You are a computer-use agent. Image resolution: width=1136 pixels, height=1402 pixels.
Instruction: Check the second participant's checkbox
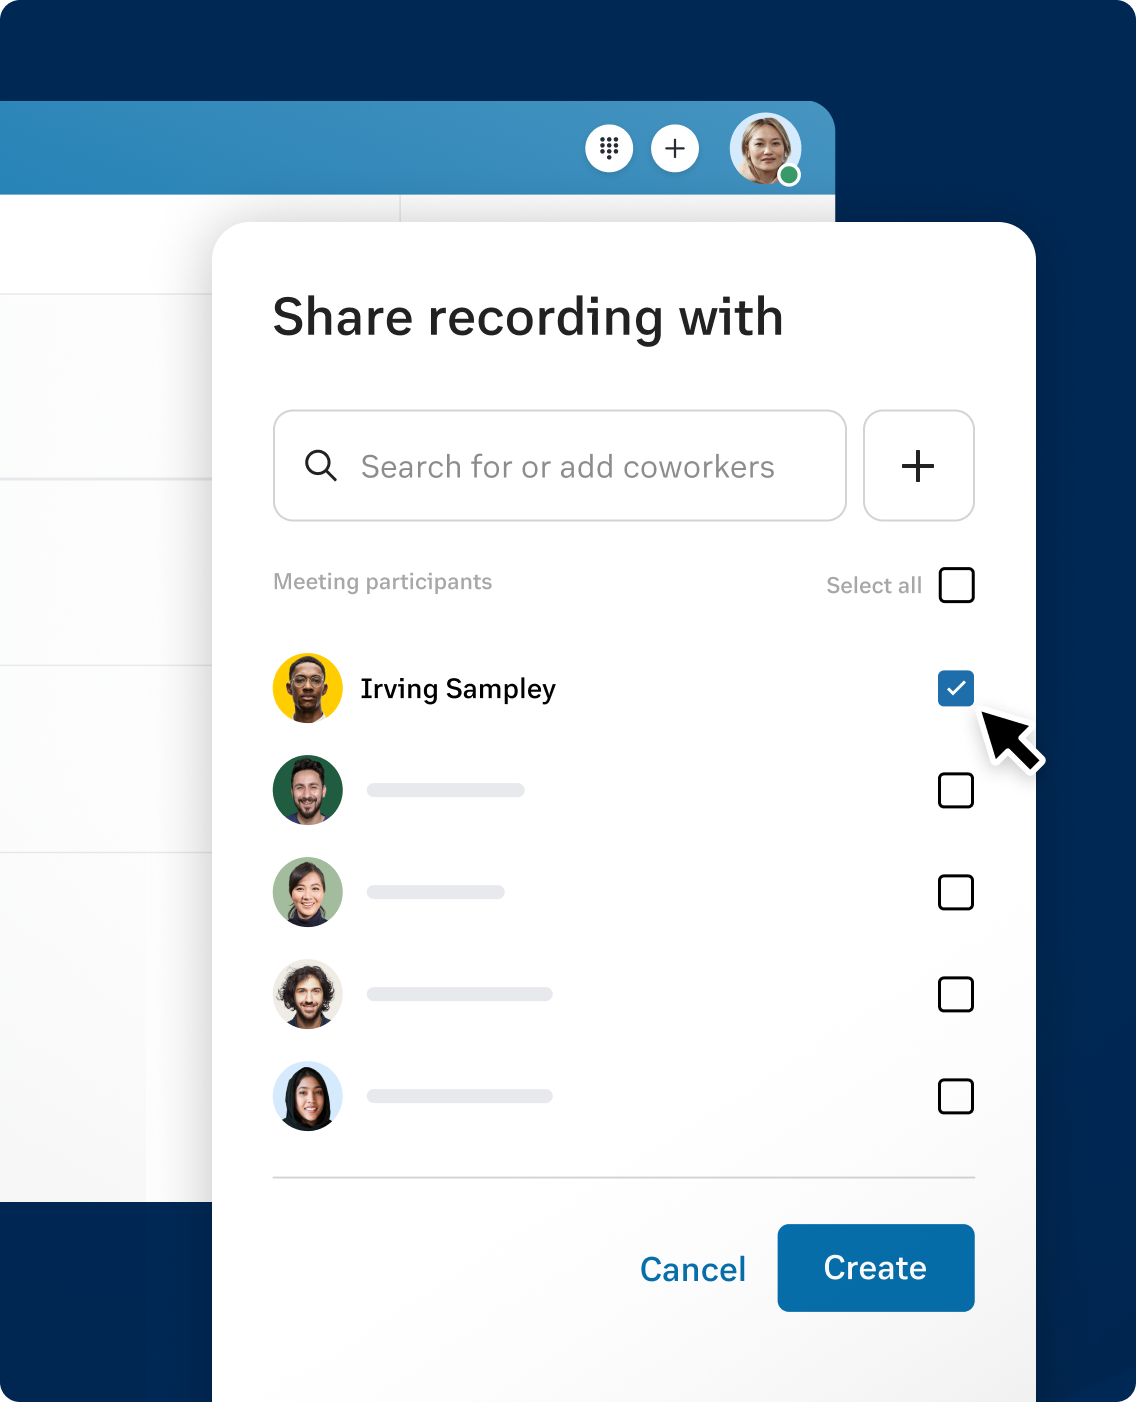(956, 790)
